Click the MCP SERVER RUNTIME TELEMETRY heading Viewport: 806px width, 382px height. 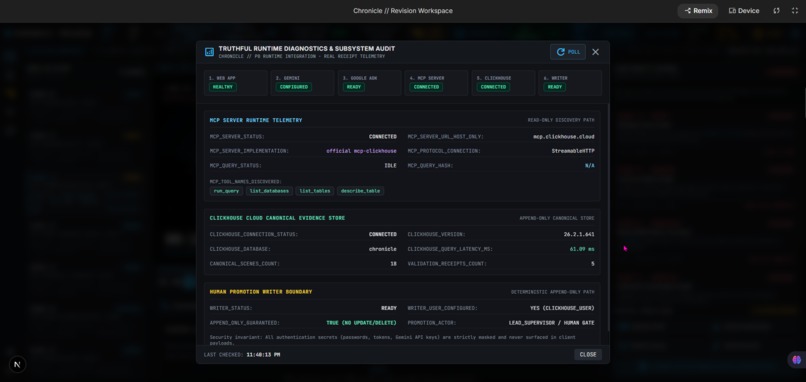click(256, 120)
